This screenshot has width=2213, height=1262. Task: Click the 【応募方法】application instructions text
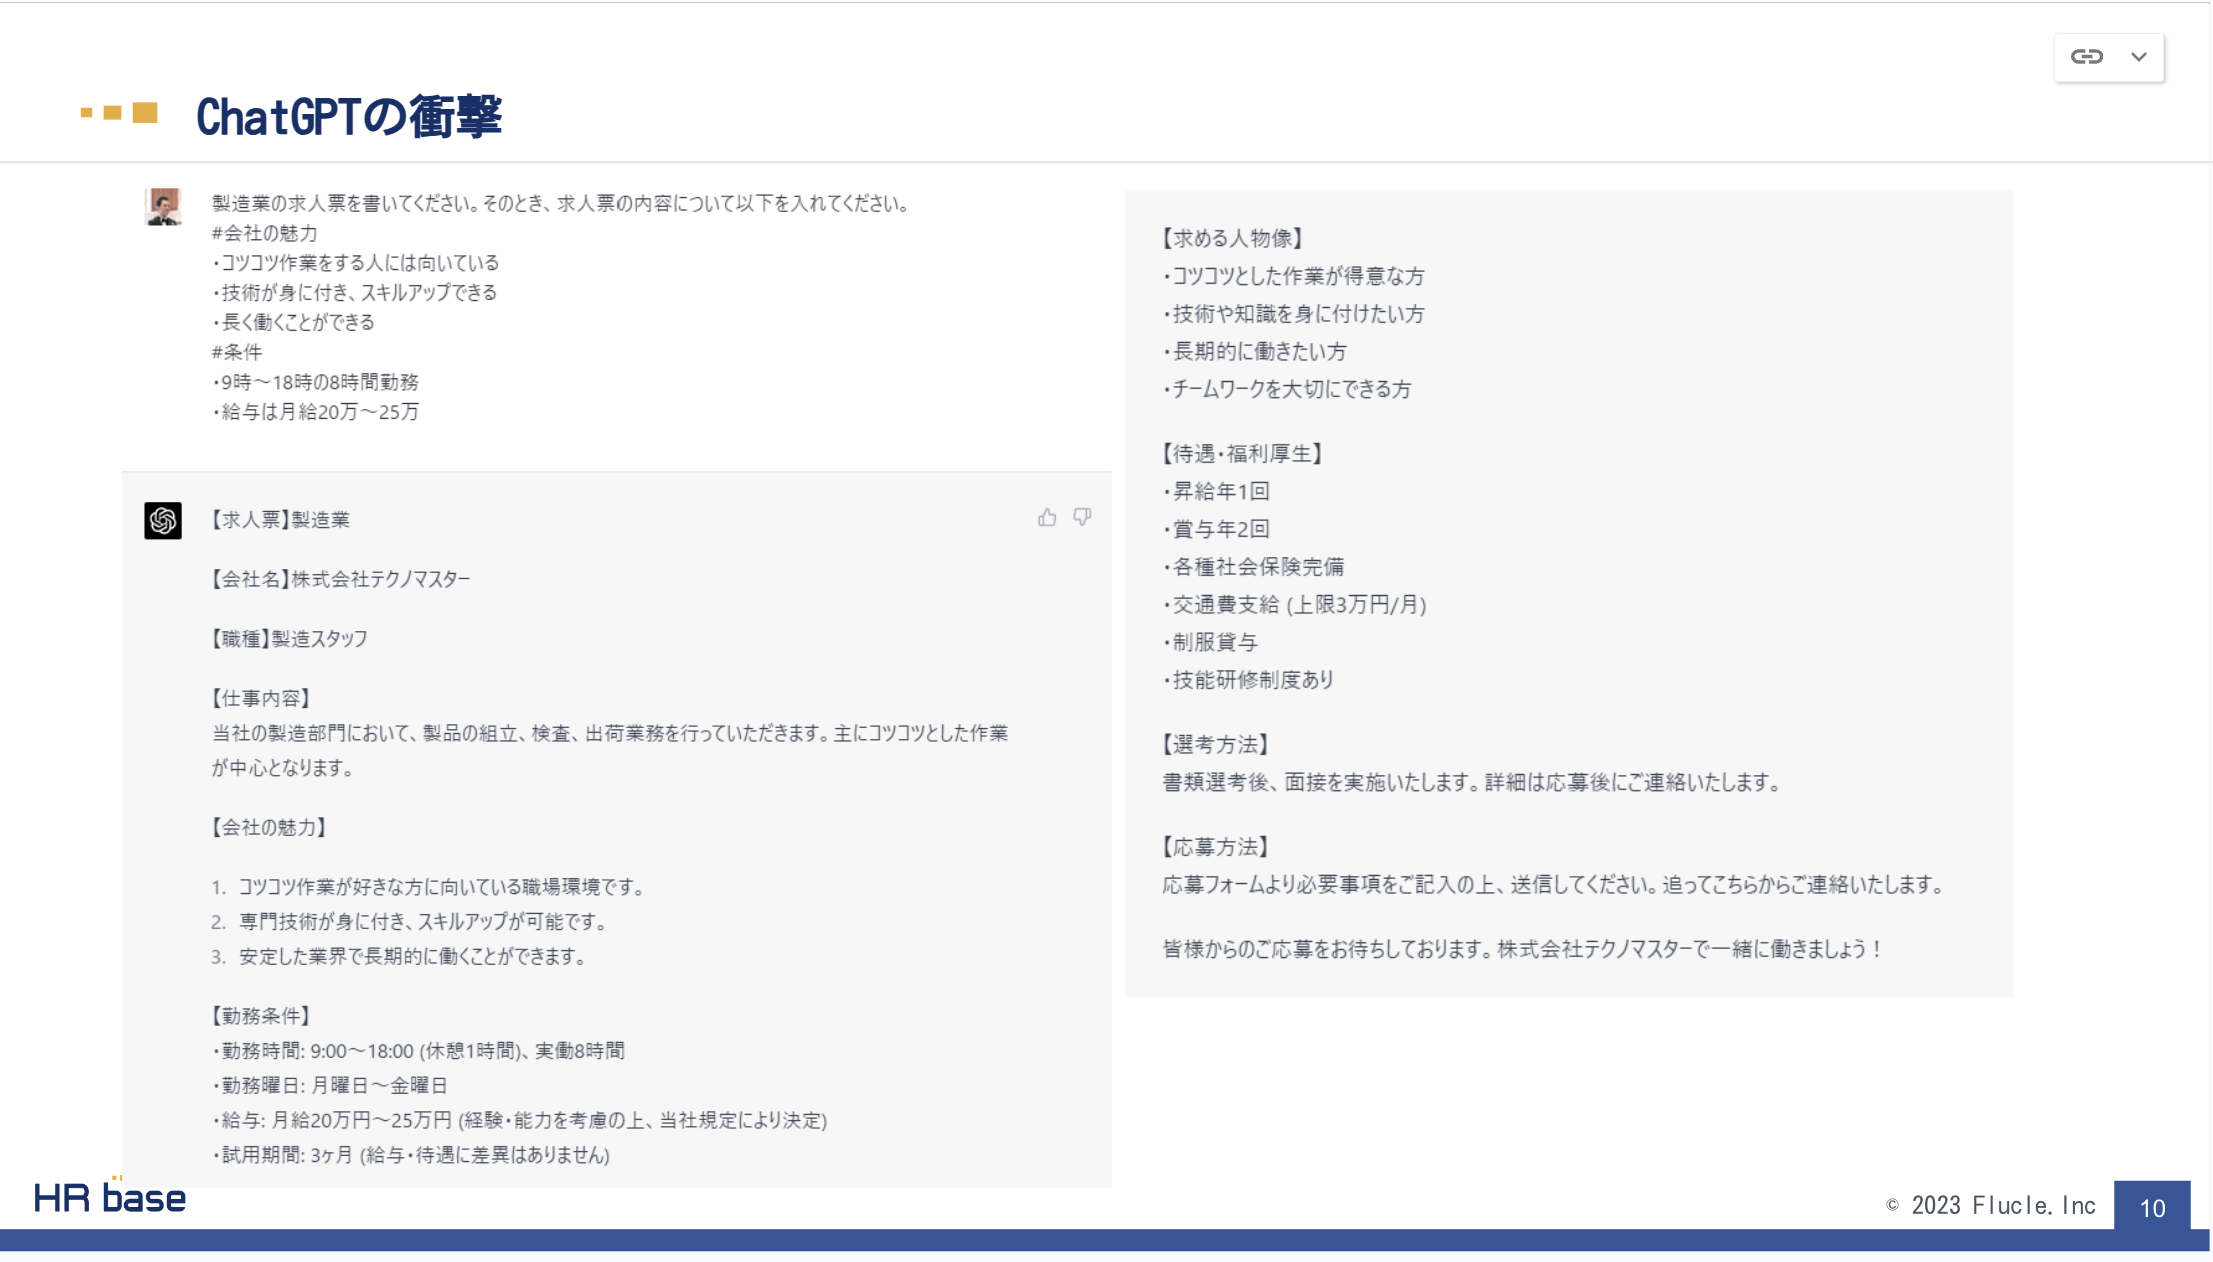[1216, 846]
